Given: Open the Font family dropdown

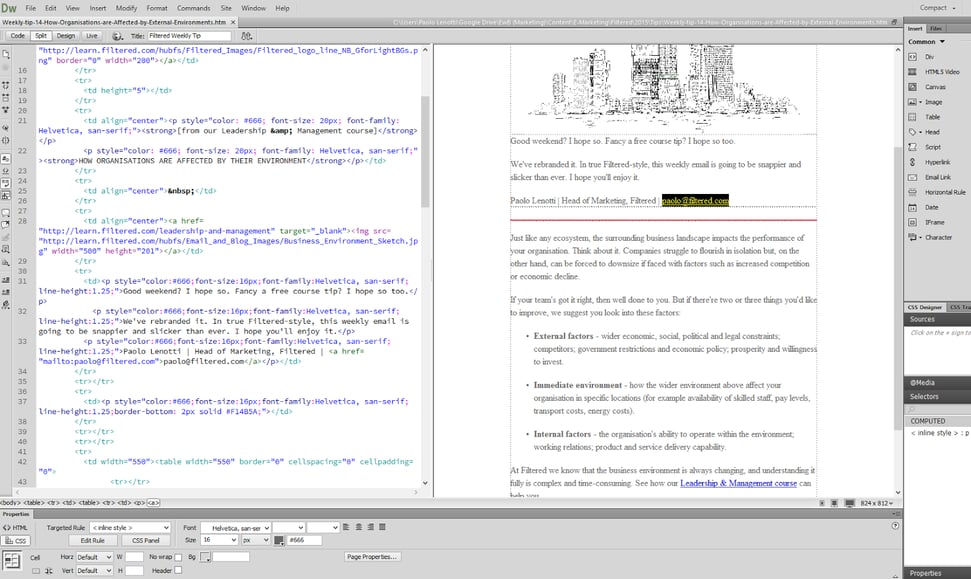Looking at the screenshot, I should [x=236, y=528].
